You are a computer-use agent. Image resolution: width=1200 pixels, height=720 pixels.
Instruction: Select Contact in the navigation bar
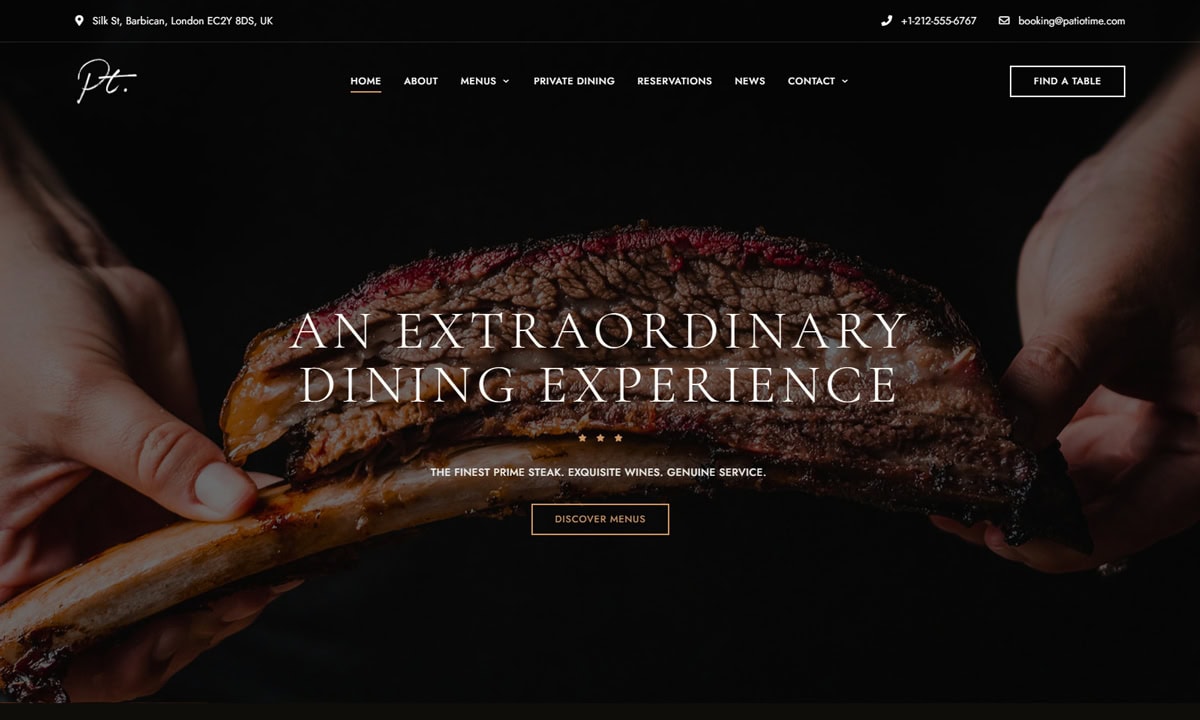[811, 81]
